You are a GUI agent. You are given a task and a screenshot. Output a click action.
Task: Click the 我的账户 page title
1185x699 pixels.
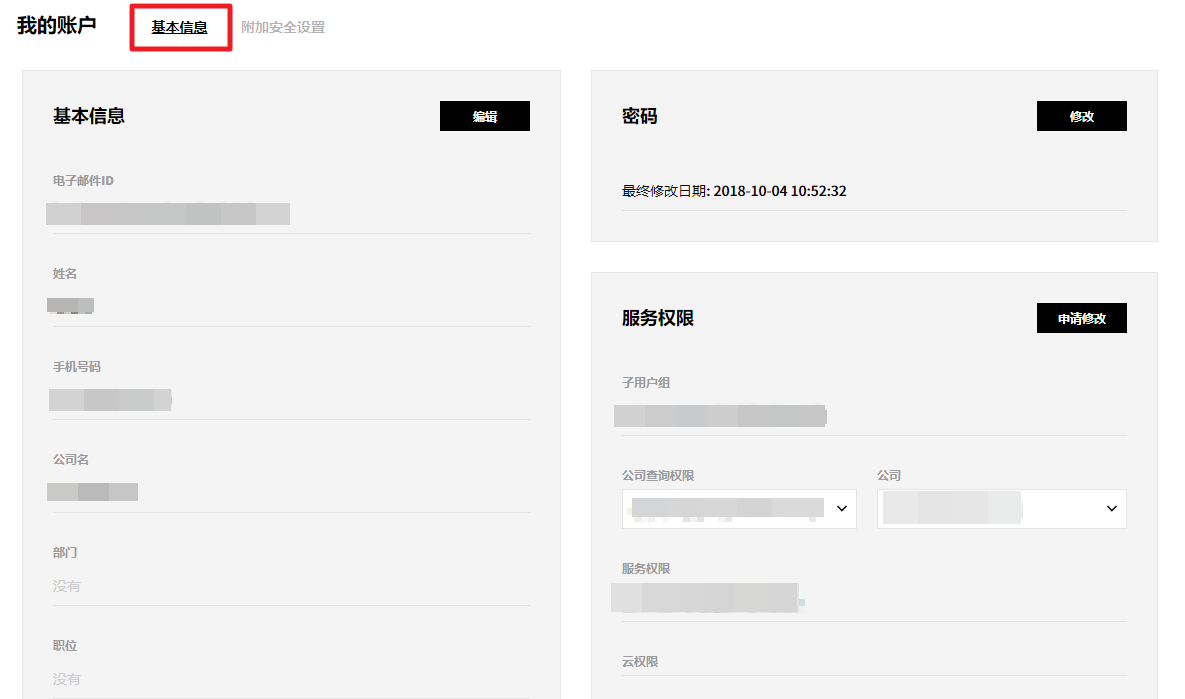click(x=56, y=26)
